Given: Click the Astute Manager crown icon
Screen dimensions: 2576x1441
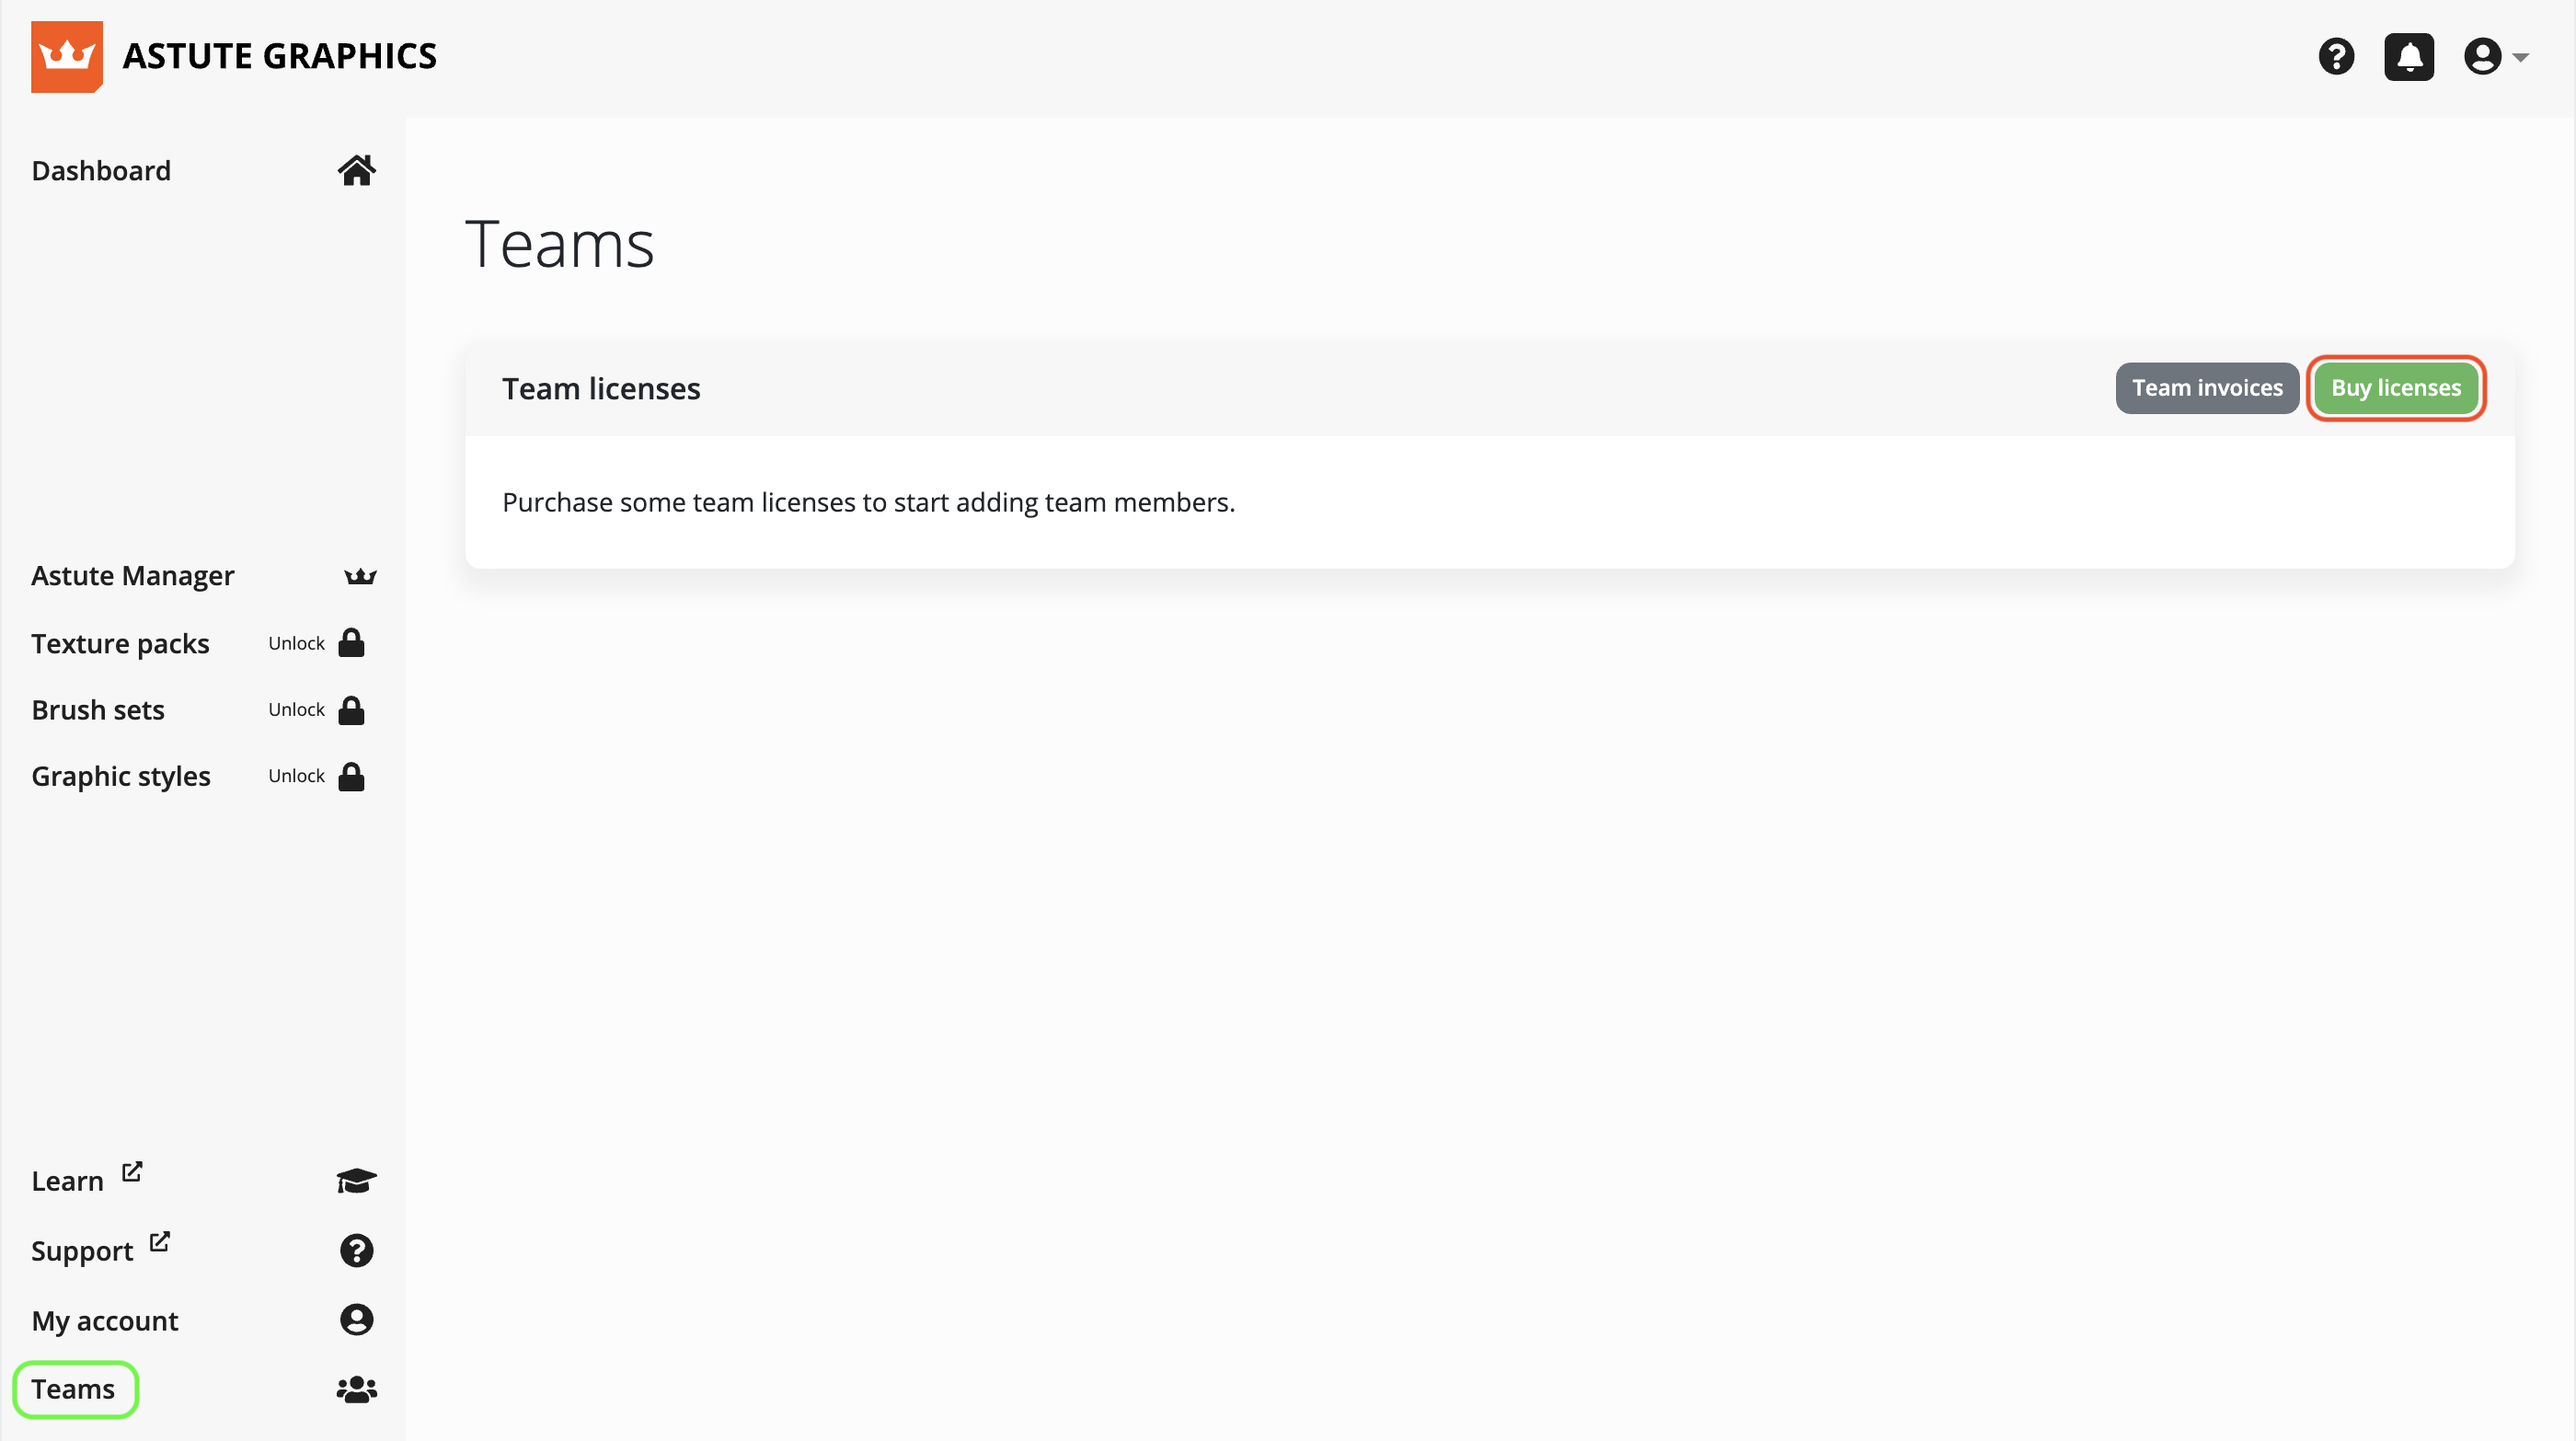Looking at the screenshot, I should (x=360, y=576).
